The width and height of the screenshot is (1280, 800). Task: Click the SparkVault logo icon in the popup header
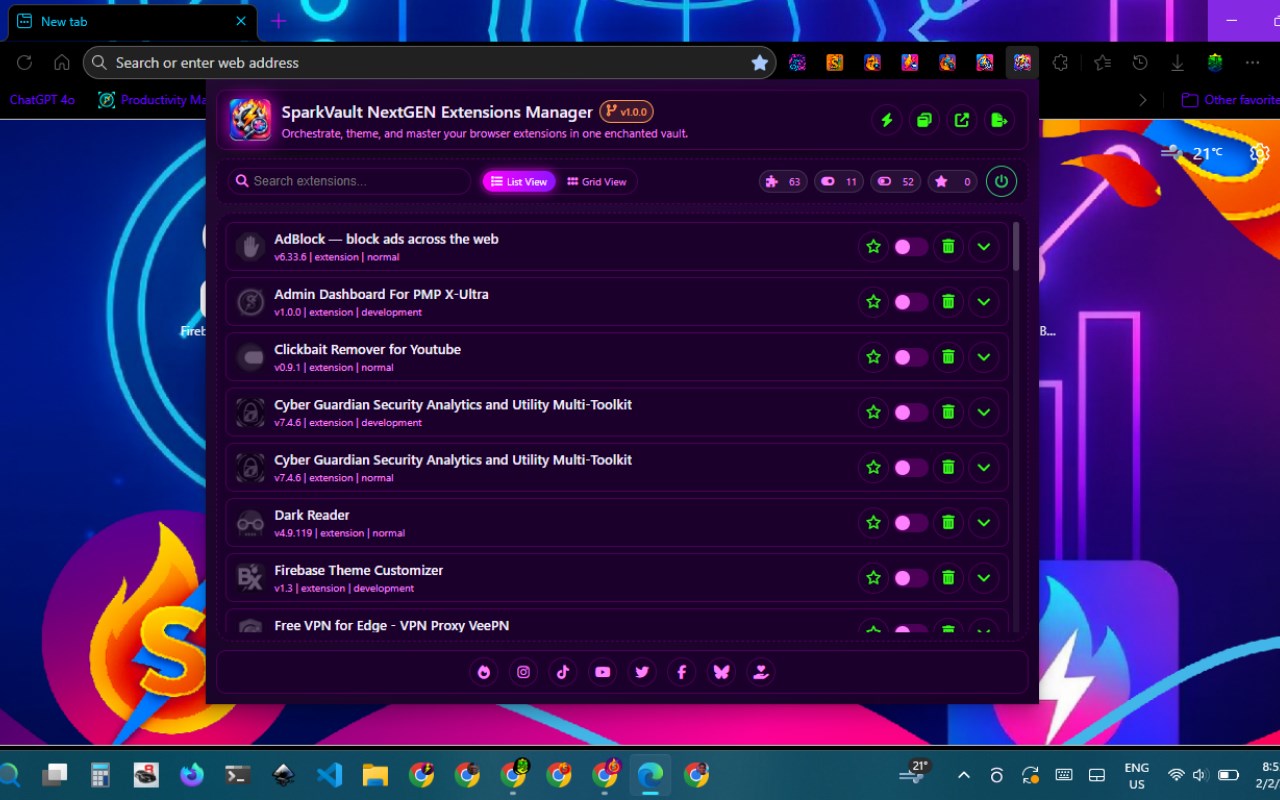250,120
